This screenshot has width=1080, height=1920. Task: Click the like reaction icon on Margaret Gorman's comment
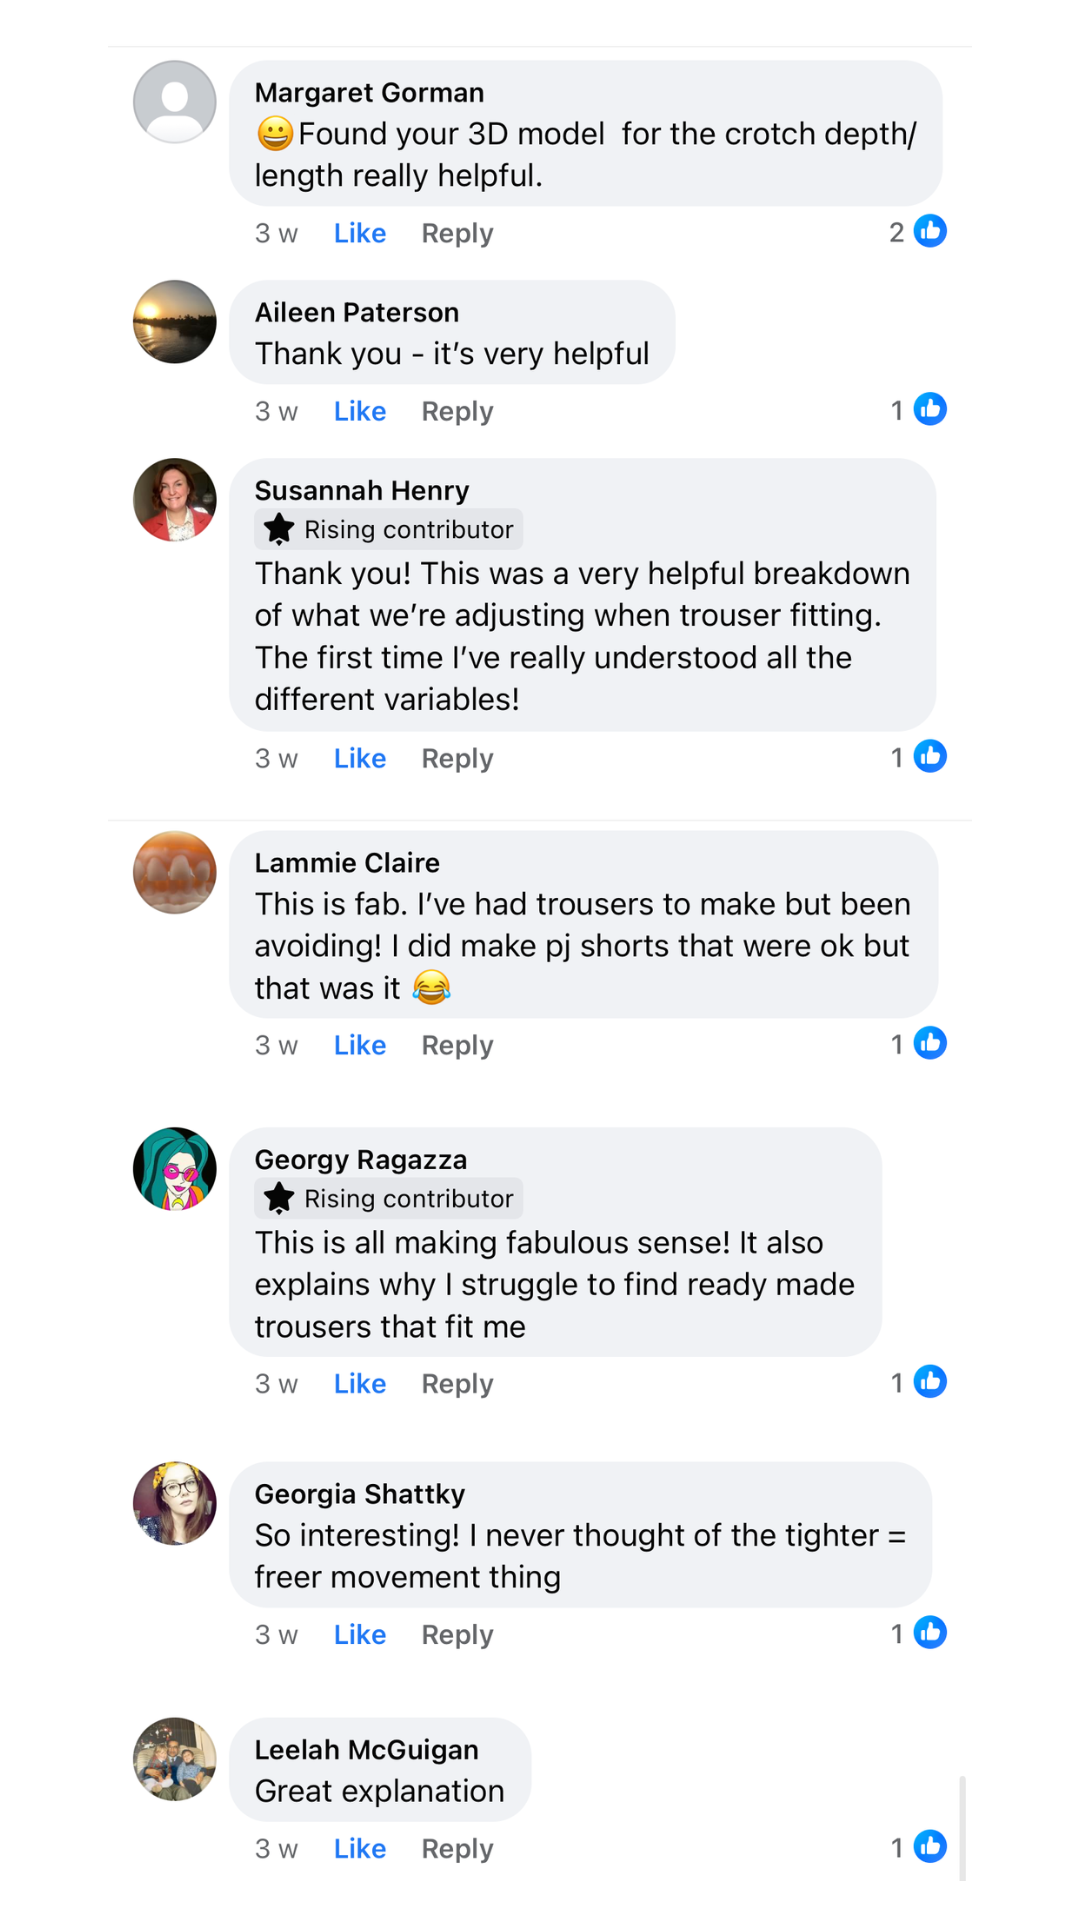pos(930,231)
